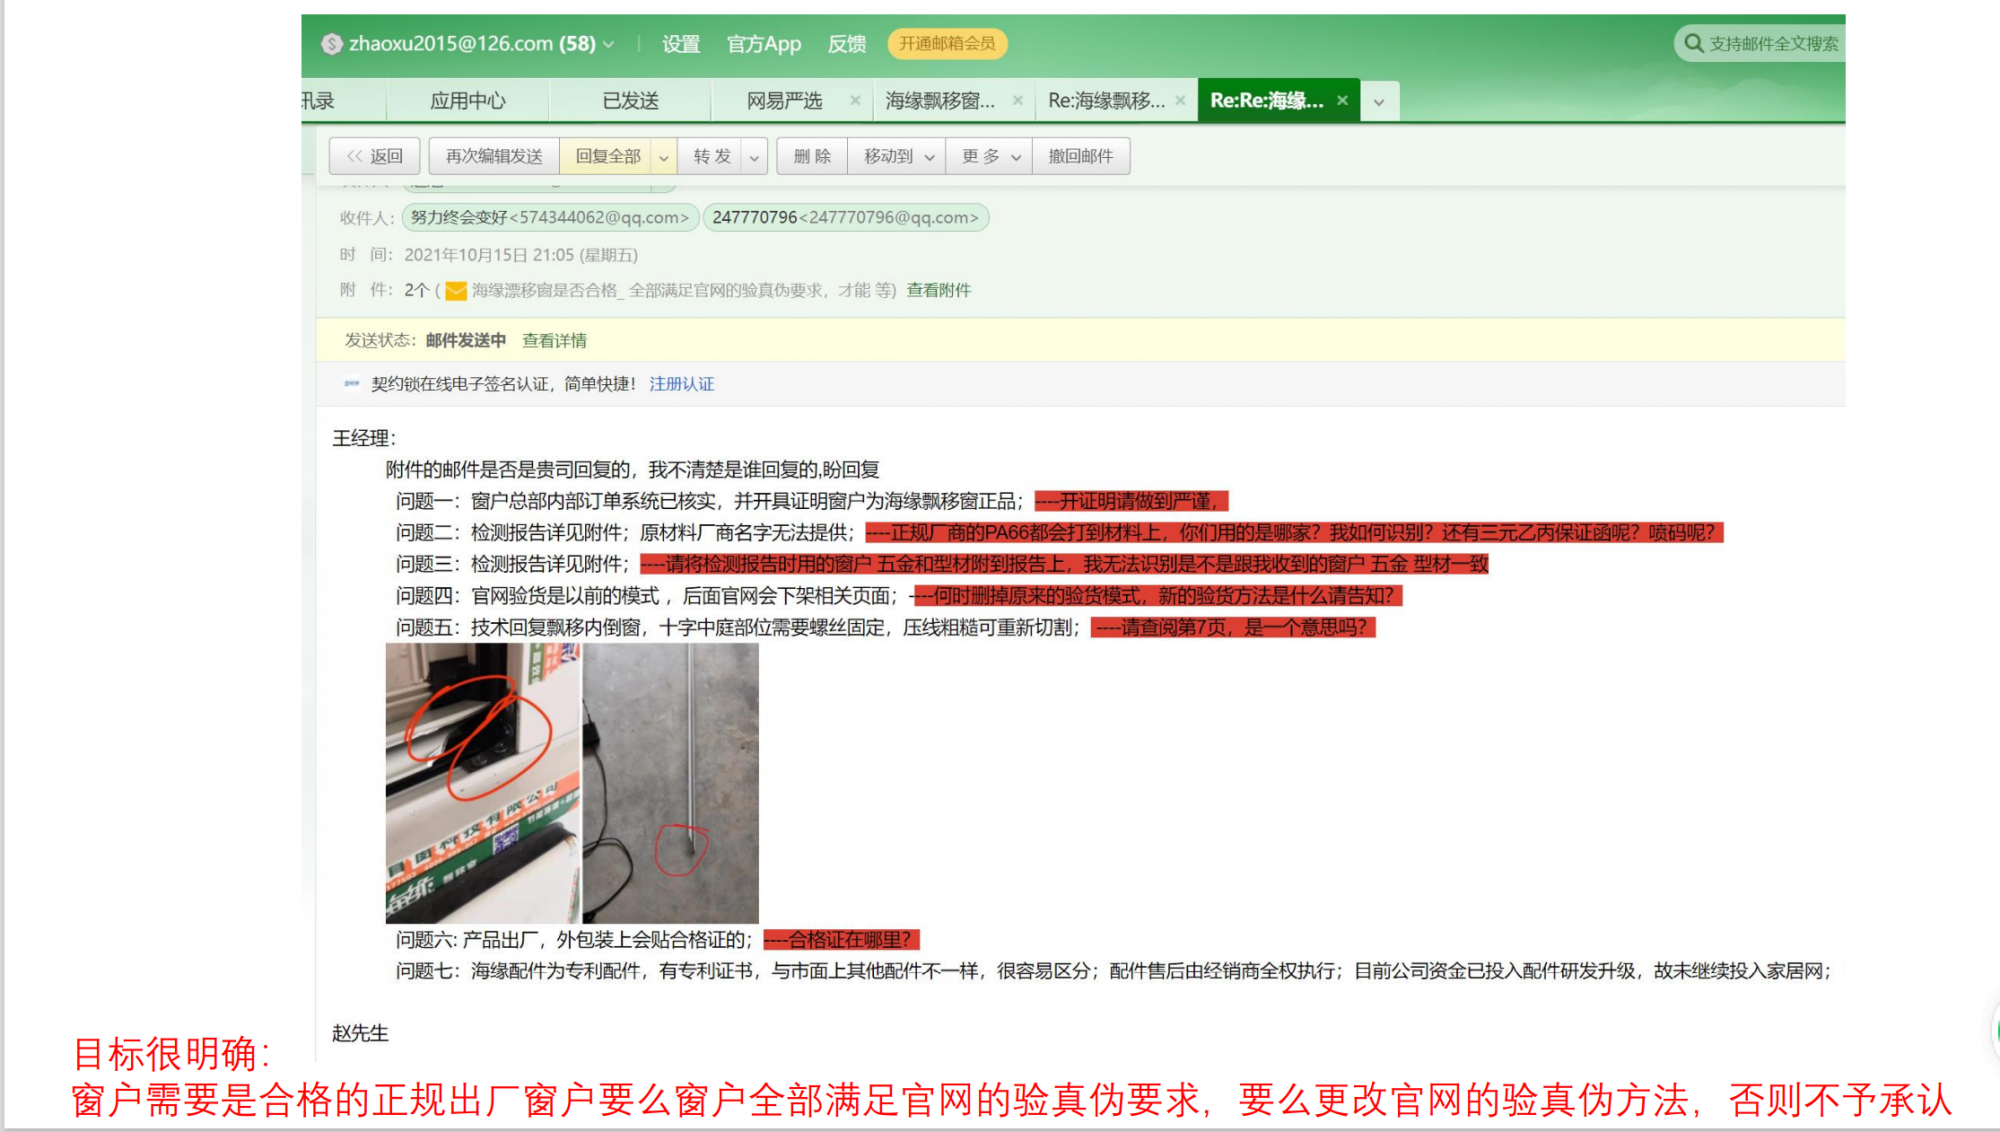Image resolution: width=2000 pixels, height=1132 pixels.
Task: Click the 返回 button
Action: (x=375, y=156)
